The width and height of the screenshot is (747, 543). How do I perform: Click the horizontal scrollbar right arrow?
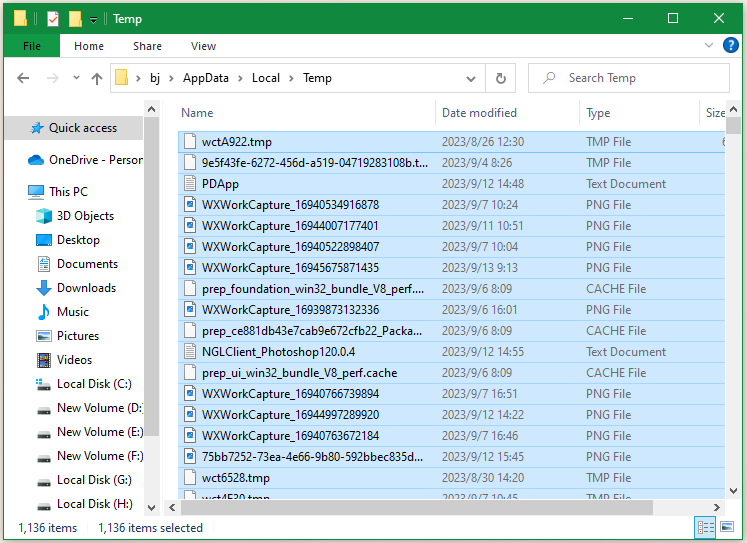(x=717, y=508)
